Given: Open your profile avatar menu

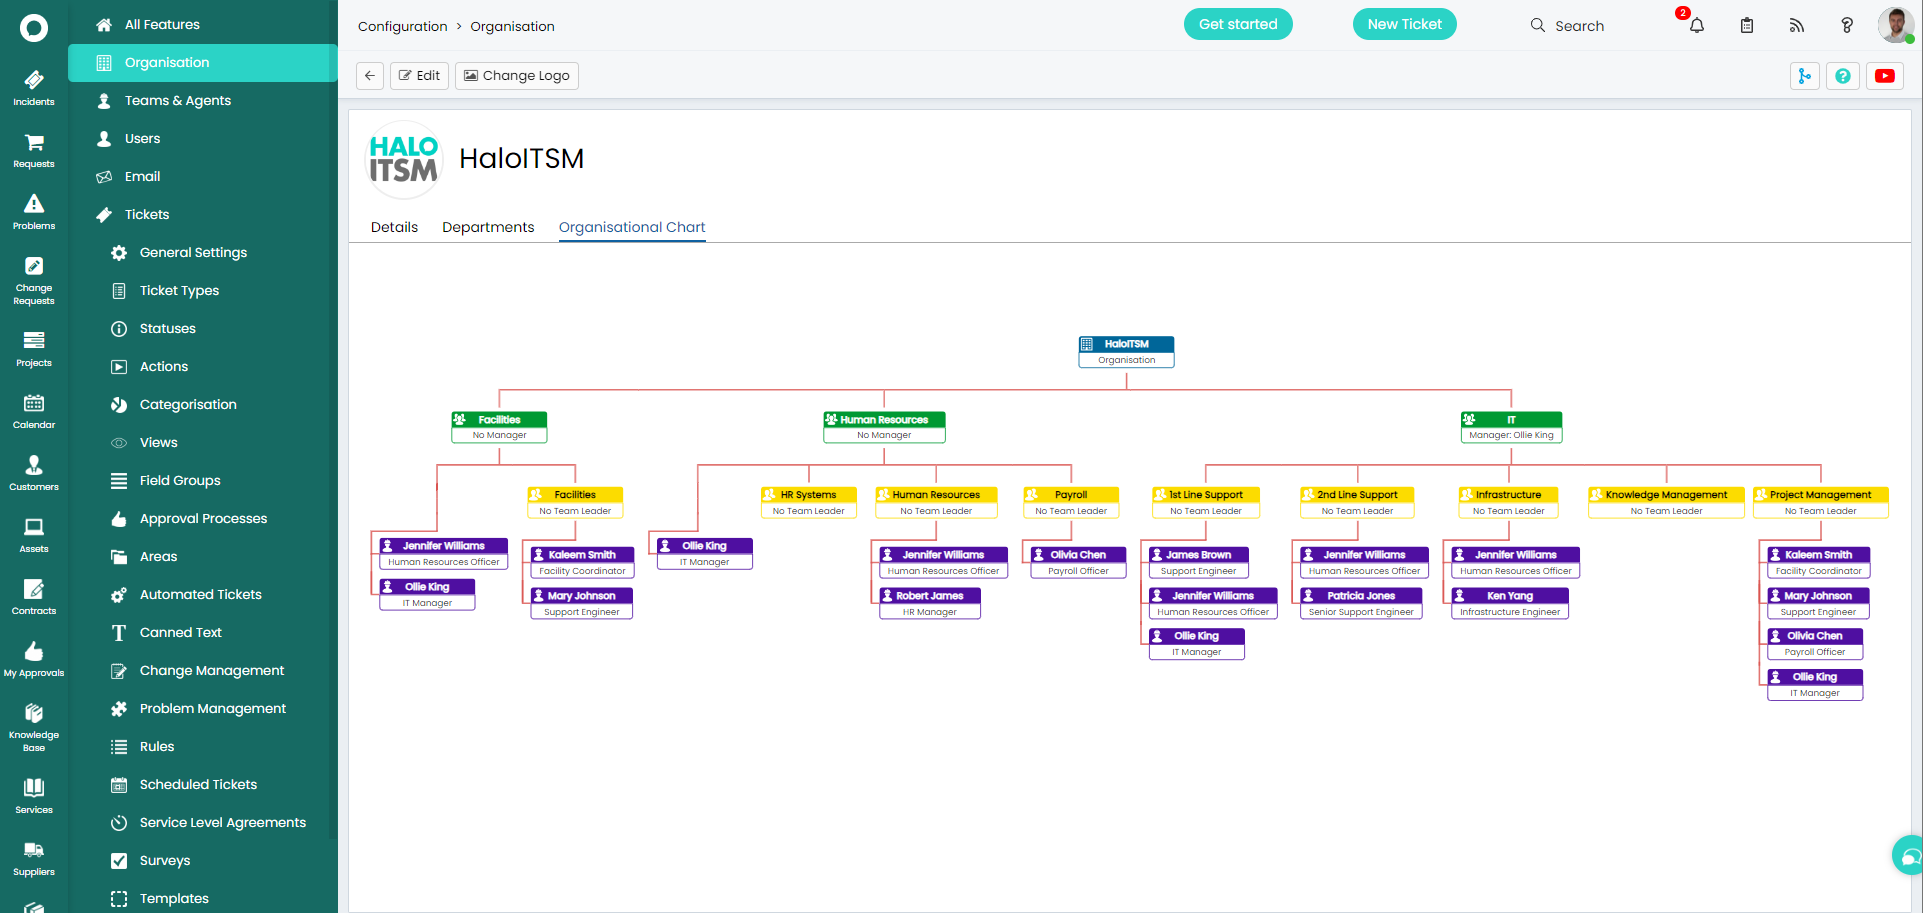Looking at the screenshot, I should (1895, 25).
